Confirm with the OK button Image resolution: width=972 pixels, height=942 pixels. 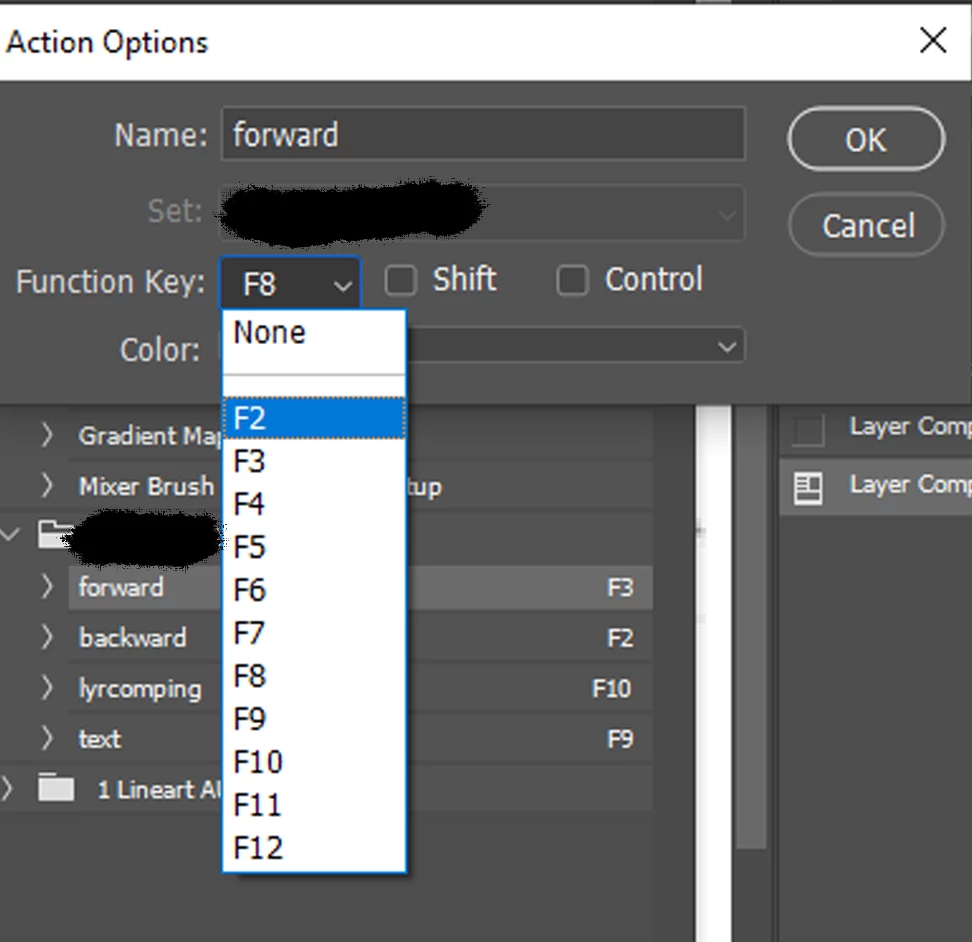(x=867, y=139)
